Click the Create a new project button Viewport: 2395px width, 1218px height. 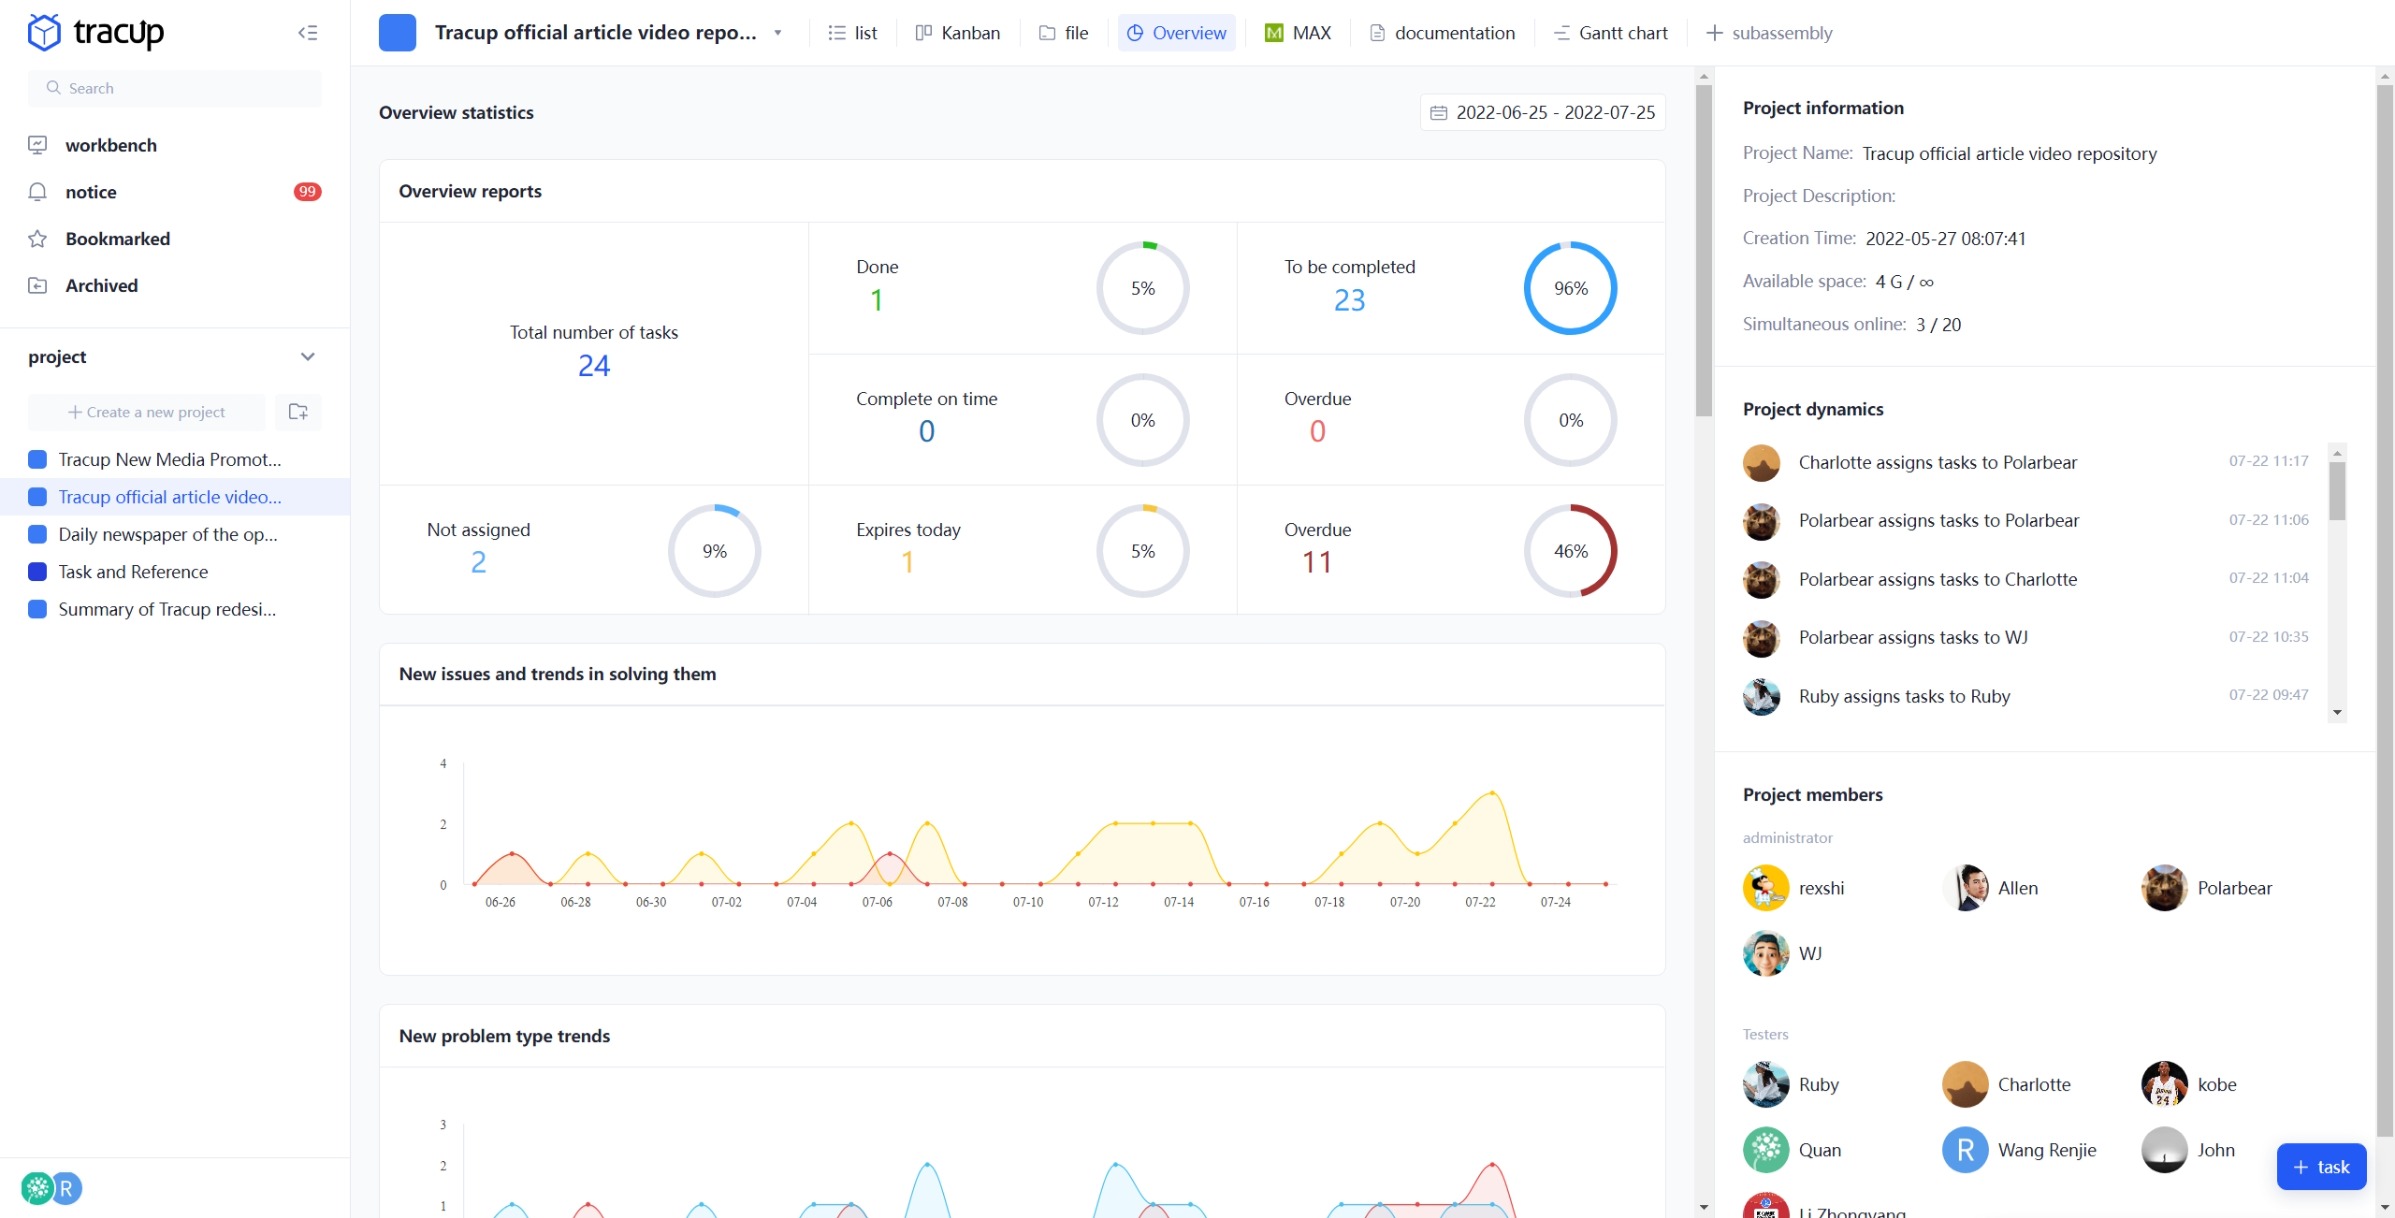click(x=146, y=410)
